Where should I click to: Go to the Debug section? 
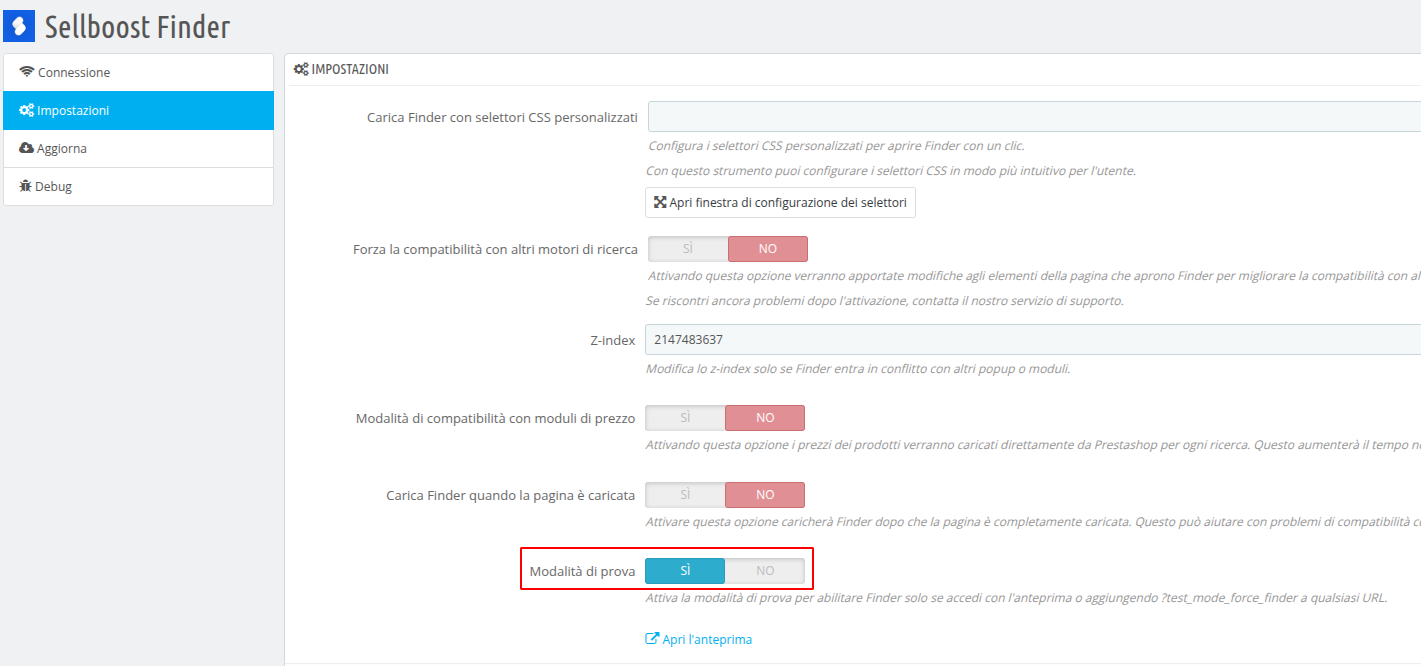[139, 187]
